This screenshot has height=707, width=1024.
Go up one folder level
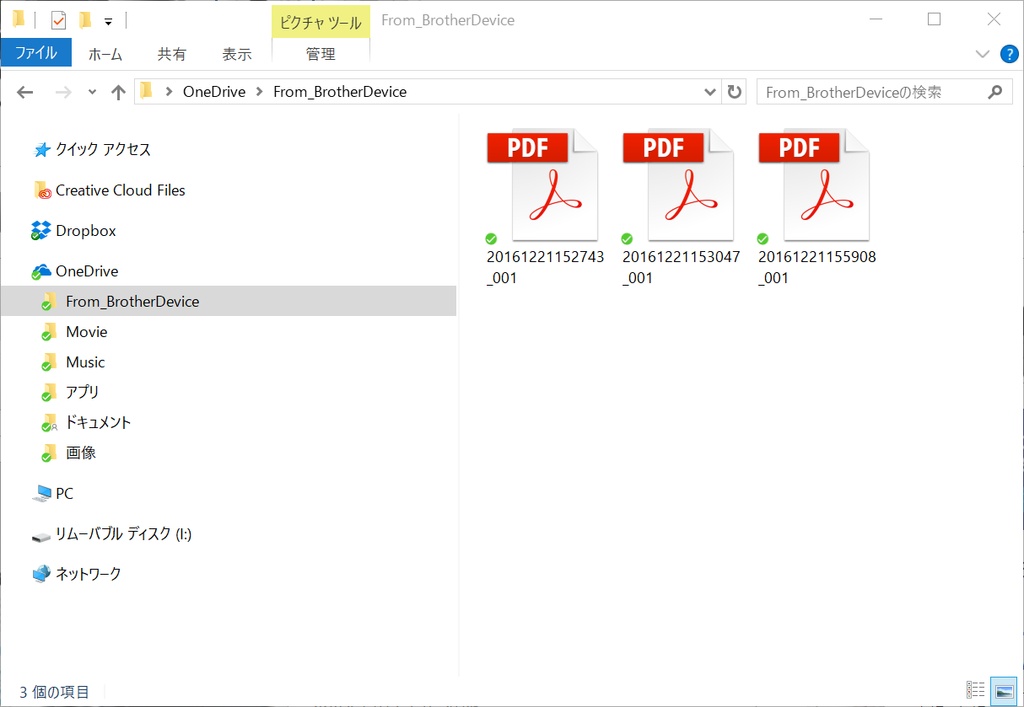(x=118, y=92)
